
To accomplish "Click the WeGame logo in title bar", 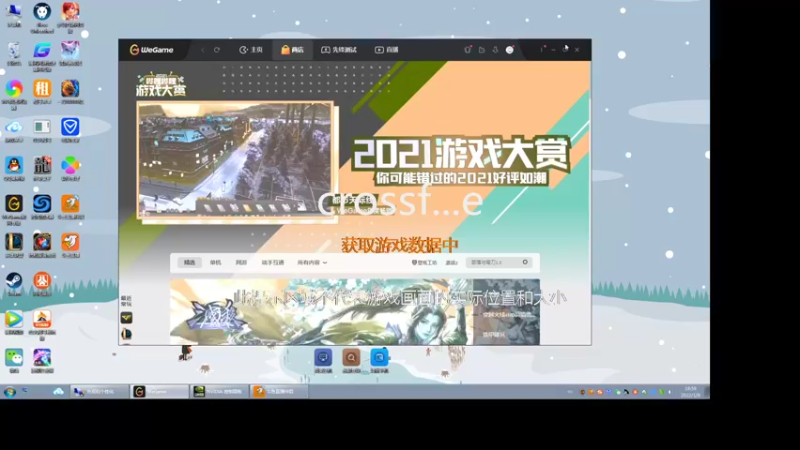I will [x=152, y=49].
